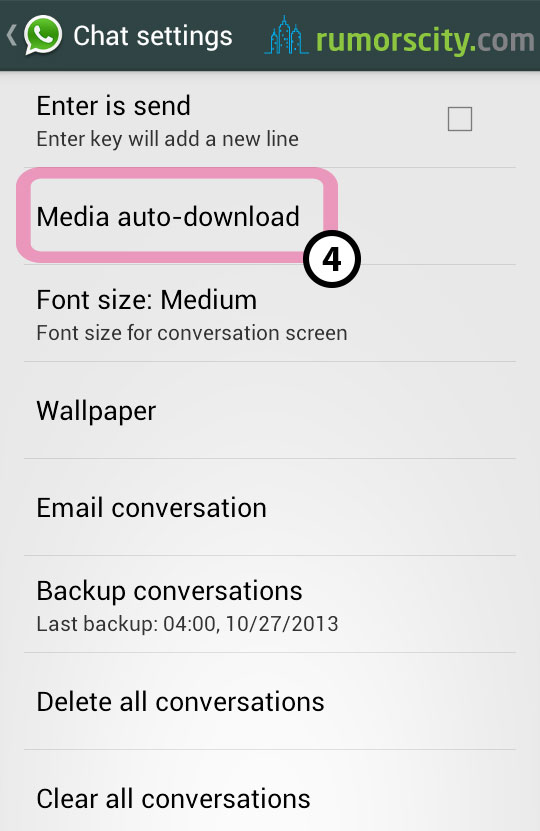Start Backup conversations

pos(270,604)
